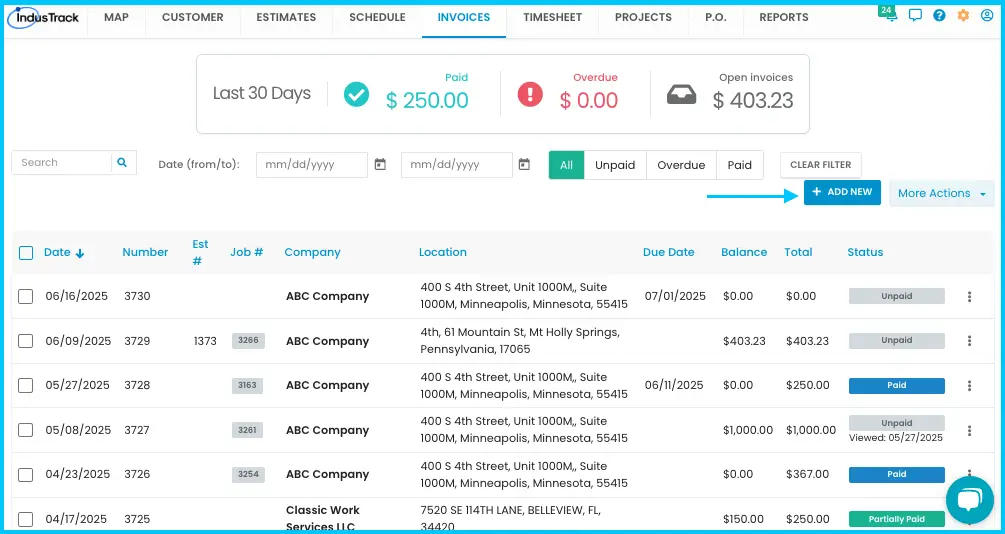
Task: Click job number badge 3254
Action: 248,474
